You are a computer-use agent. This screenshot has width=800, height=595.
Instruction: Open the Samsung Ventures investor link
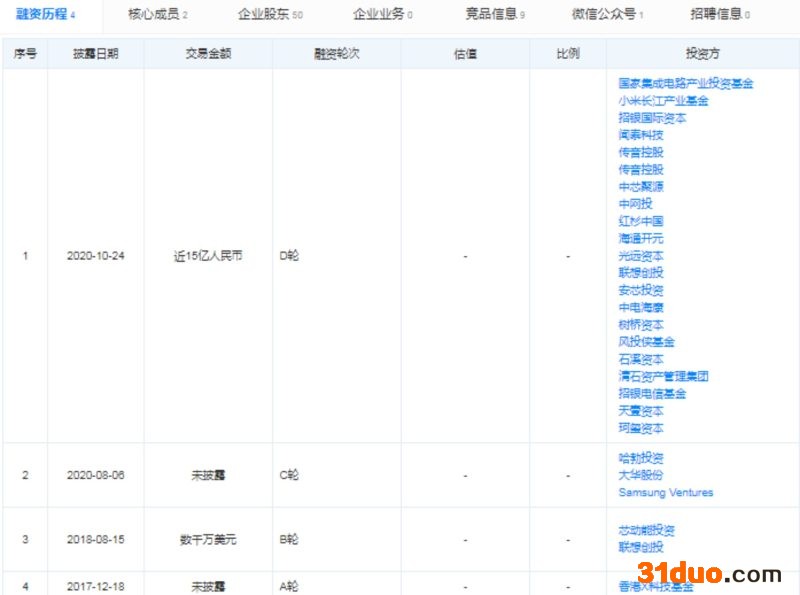(x=666, y=492)
